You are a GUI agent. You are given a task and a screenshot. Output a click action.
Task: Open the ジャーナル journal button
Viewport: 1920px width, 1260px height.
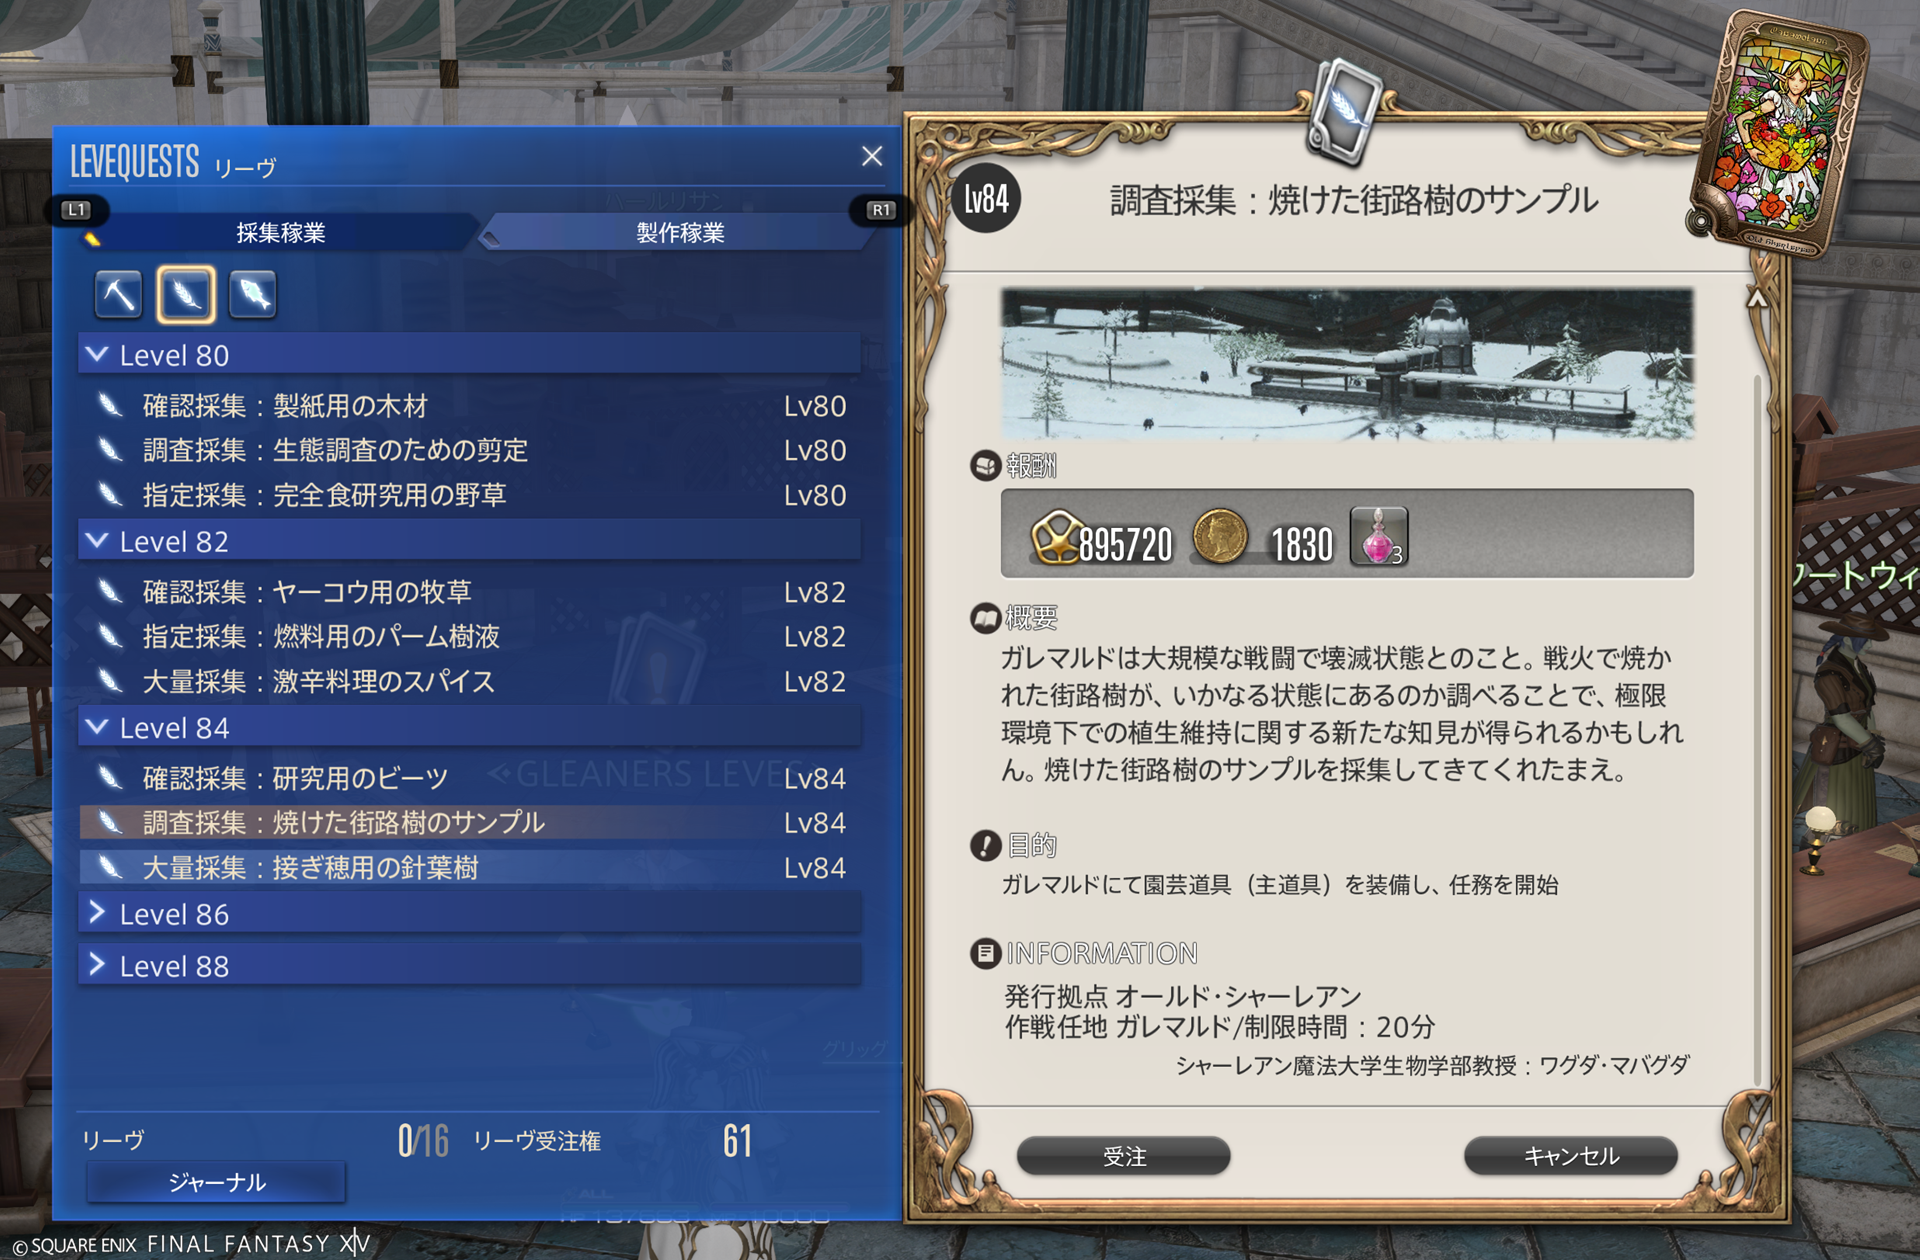216,1182
